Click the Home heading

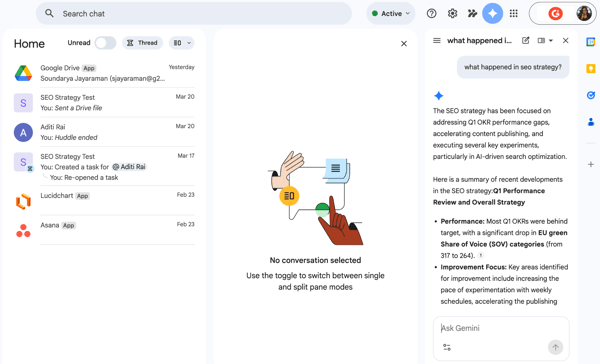pyautogui.click(x=29, y=44)
